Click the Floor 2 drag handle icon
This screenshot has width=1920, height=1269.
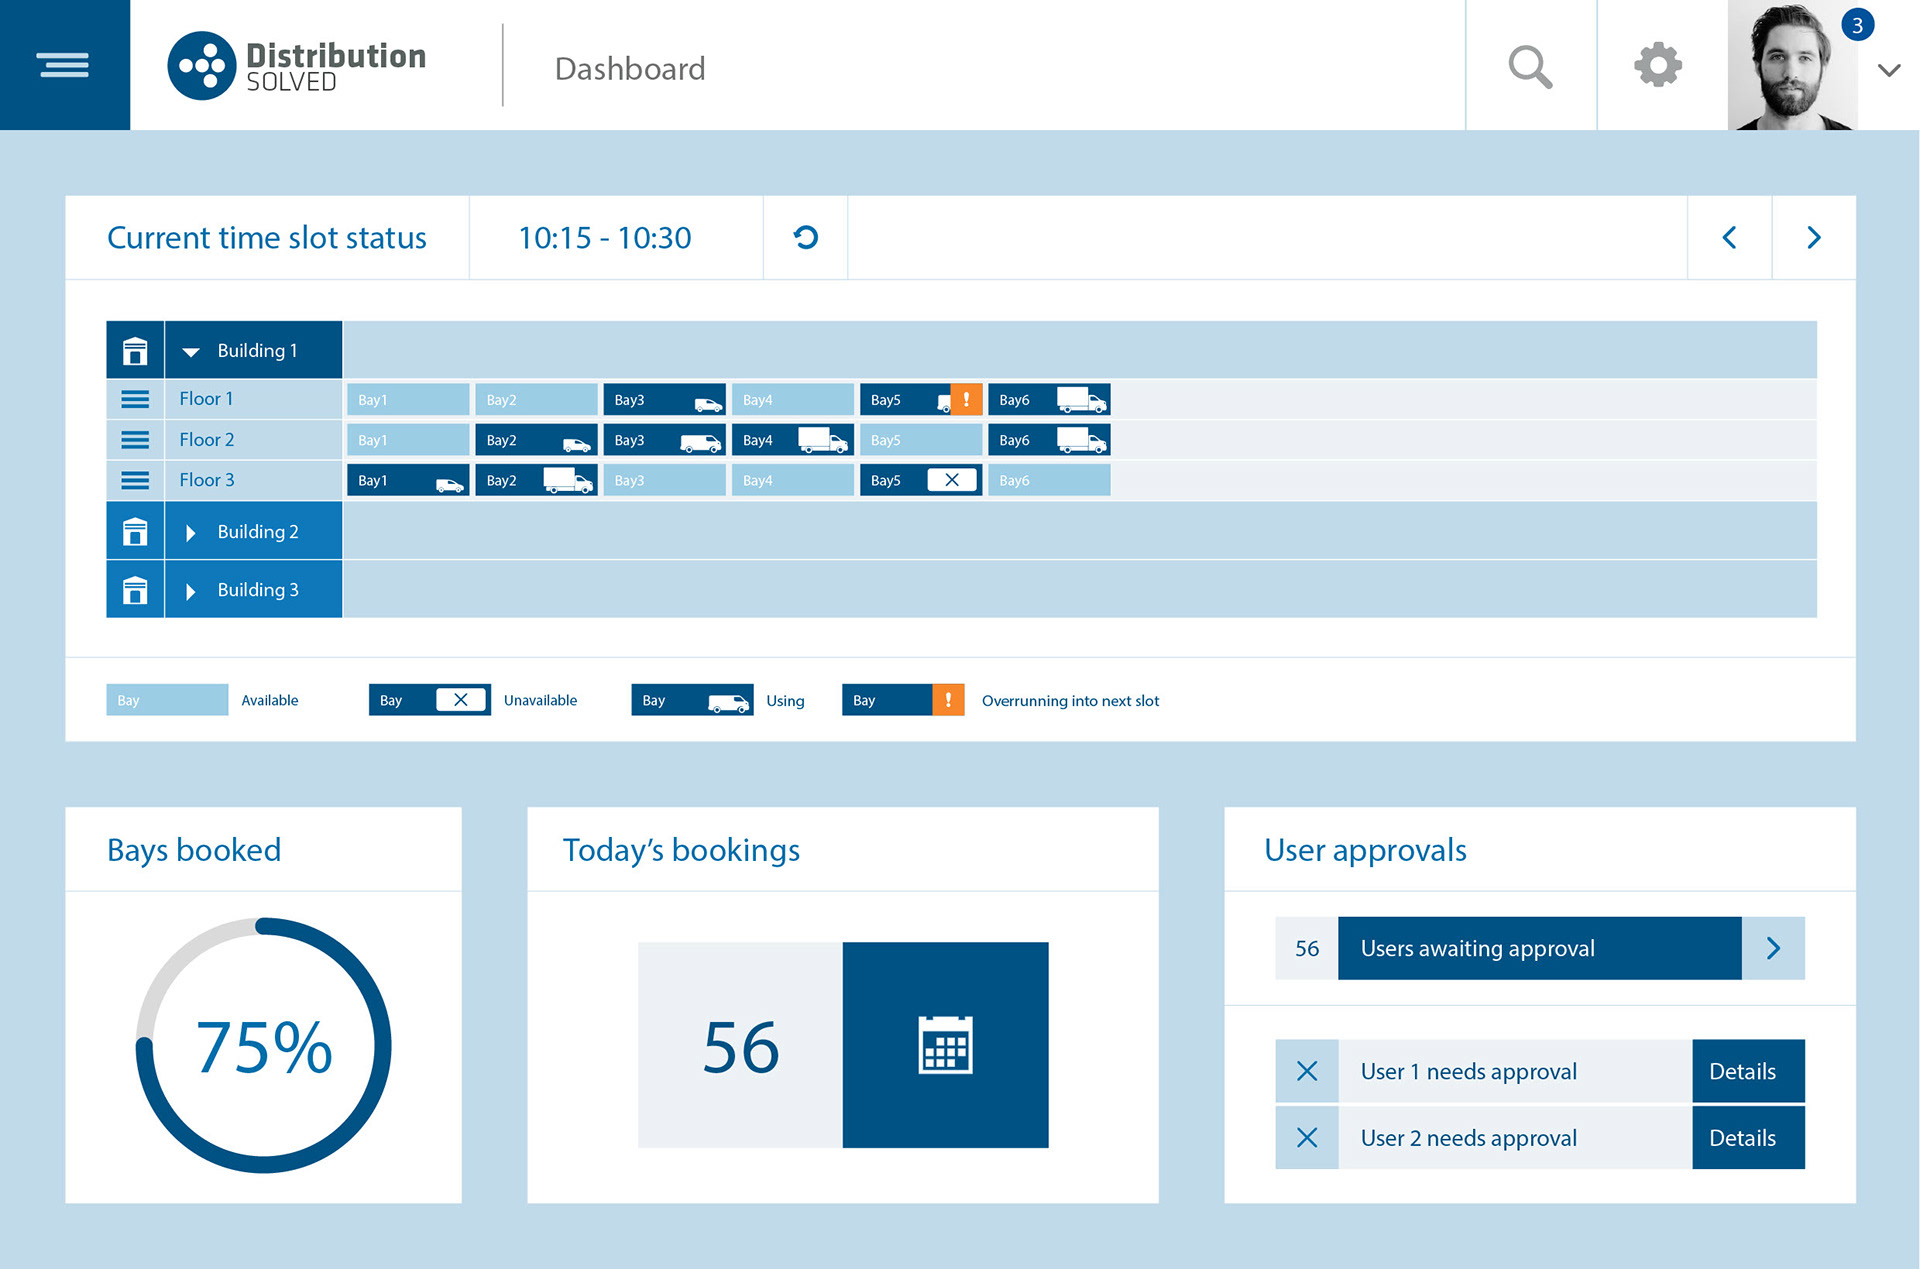pos(135,440)
